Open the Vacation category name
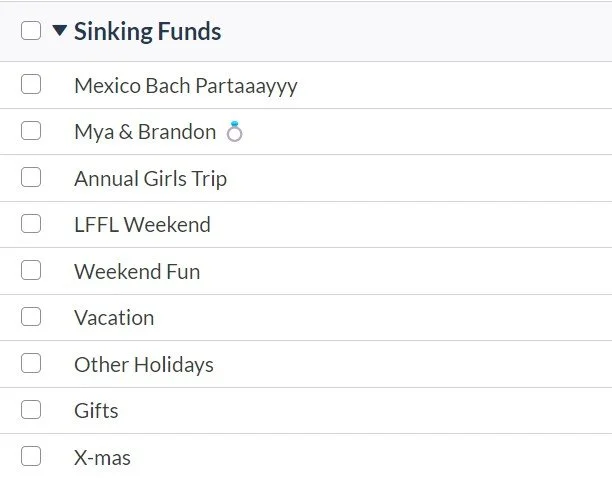612x478 pixels. tap(114, 317)
